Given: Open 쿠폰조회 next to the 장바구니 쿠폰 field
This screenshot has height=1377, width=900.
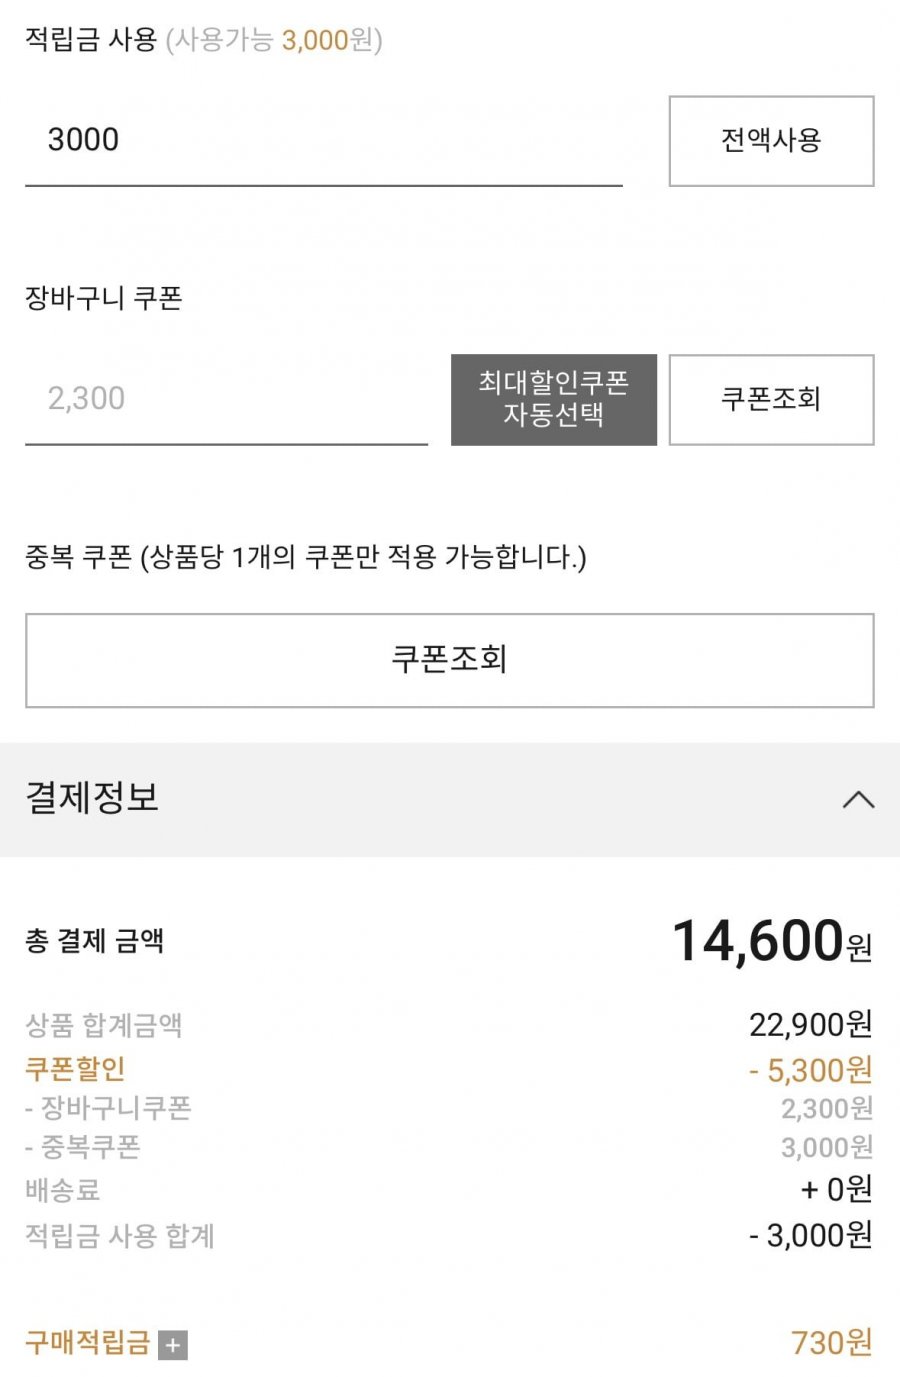Looking at the screenshot, I should pos(771,399).
